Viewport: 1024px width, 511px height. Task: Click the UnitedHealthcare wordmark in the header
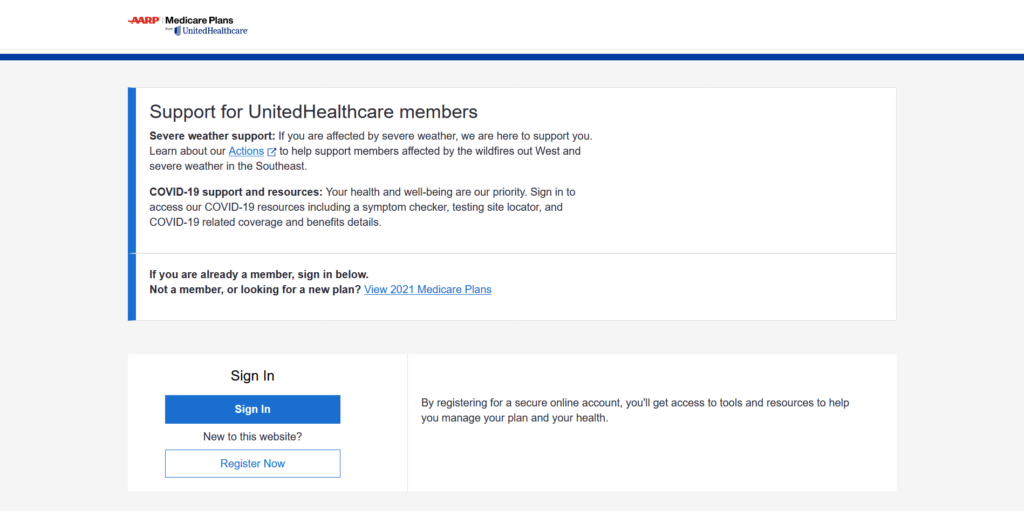[211, 31]
